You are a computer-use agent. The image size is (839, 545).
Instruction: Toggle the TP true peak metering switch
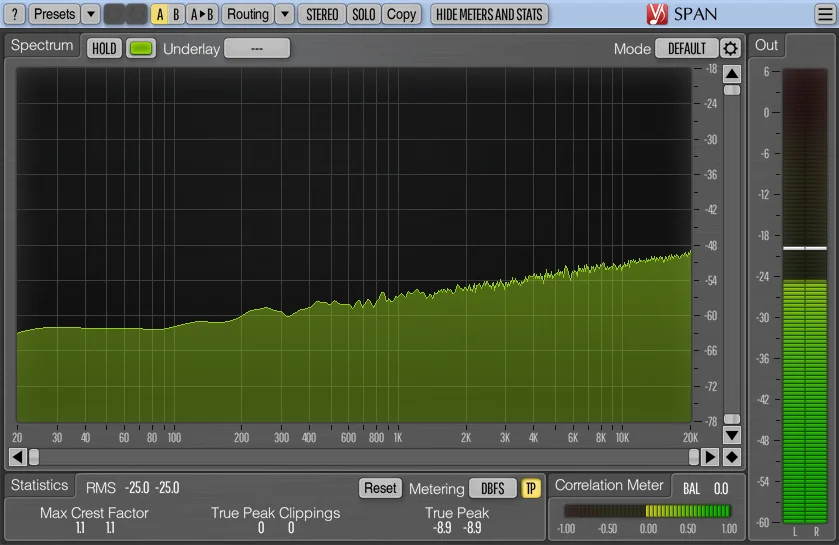531,488
